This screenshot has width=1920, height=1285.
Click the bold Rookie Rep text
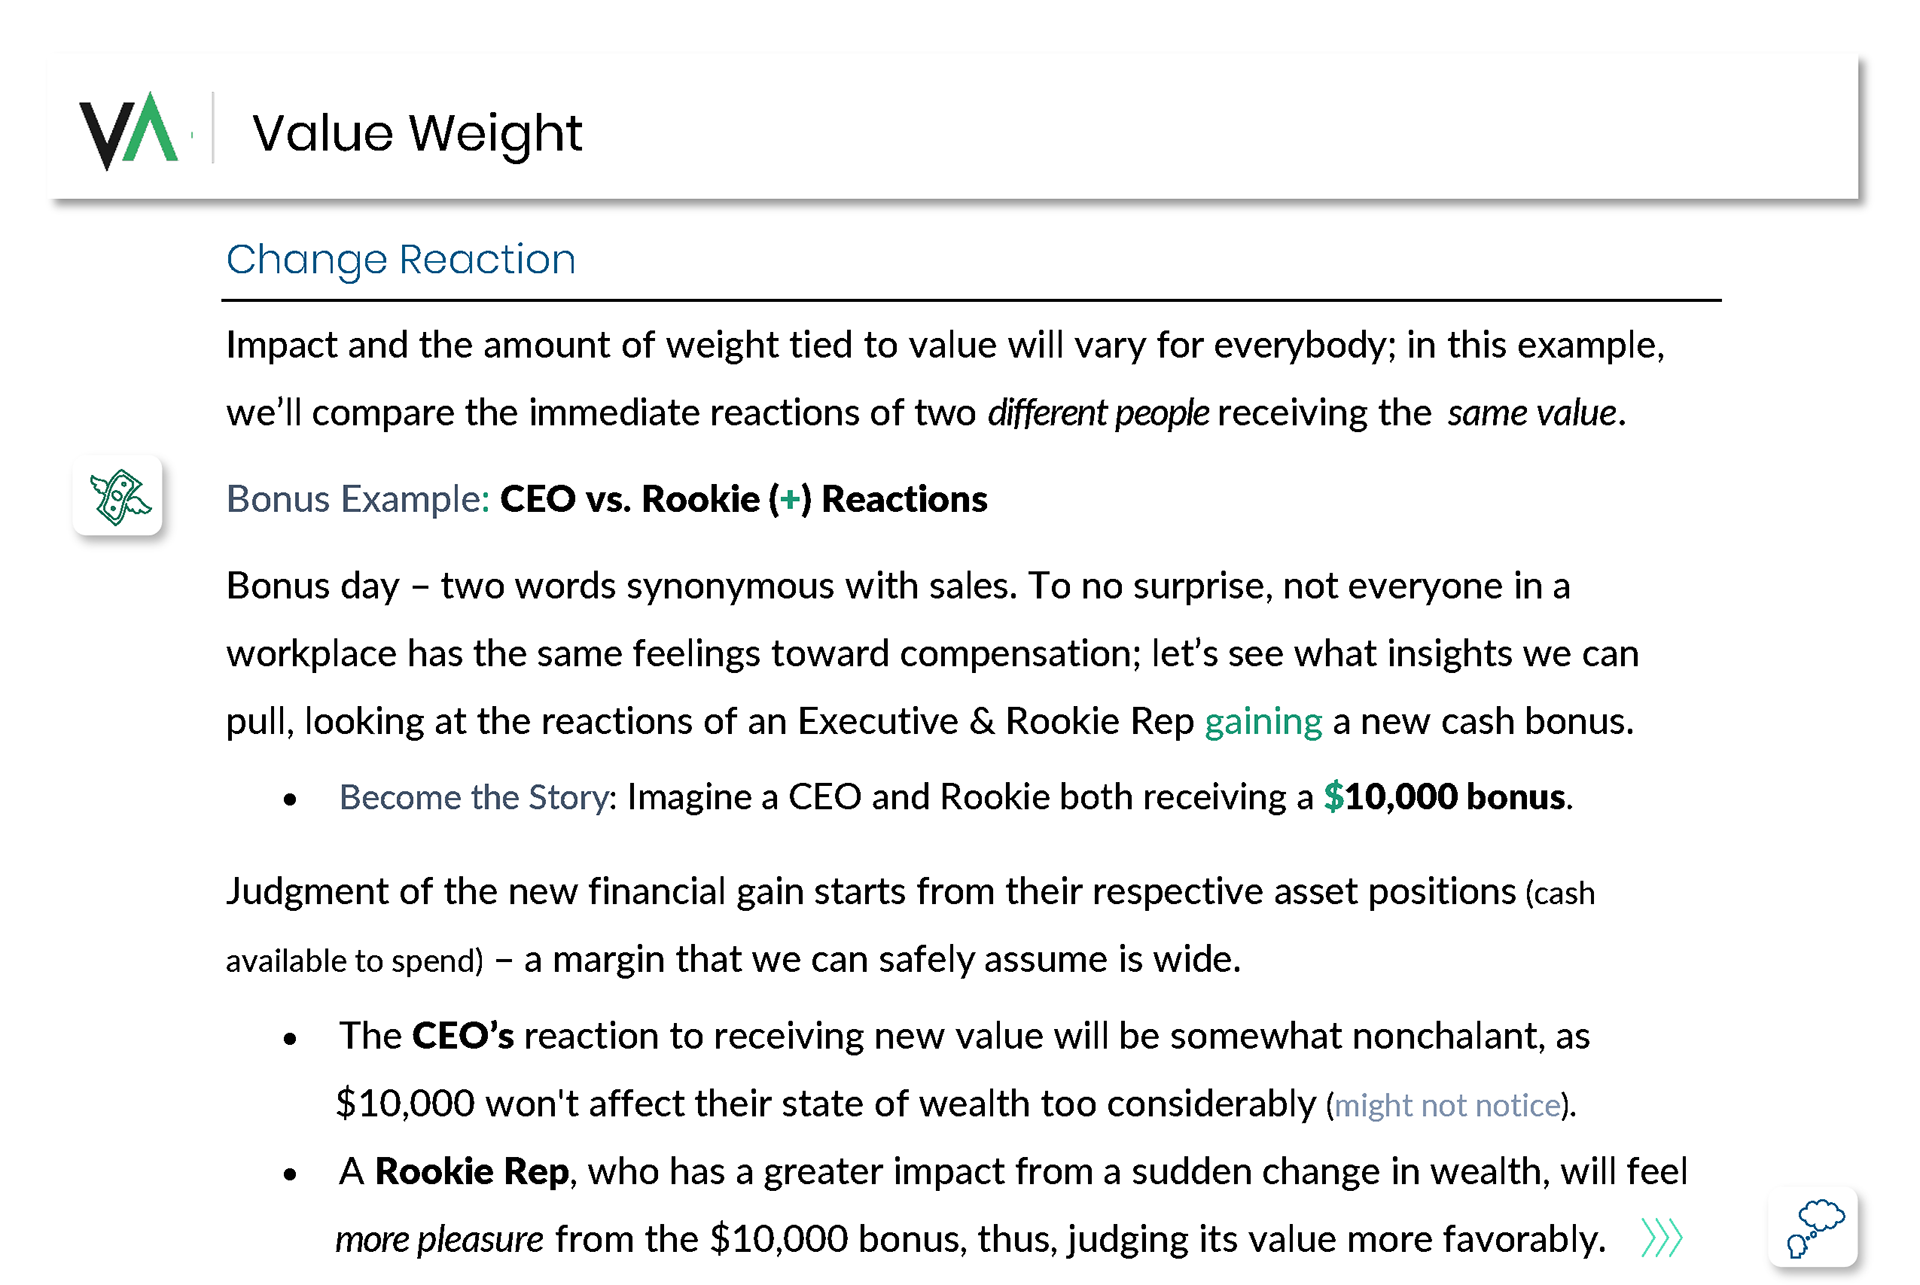point(471,1171)
